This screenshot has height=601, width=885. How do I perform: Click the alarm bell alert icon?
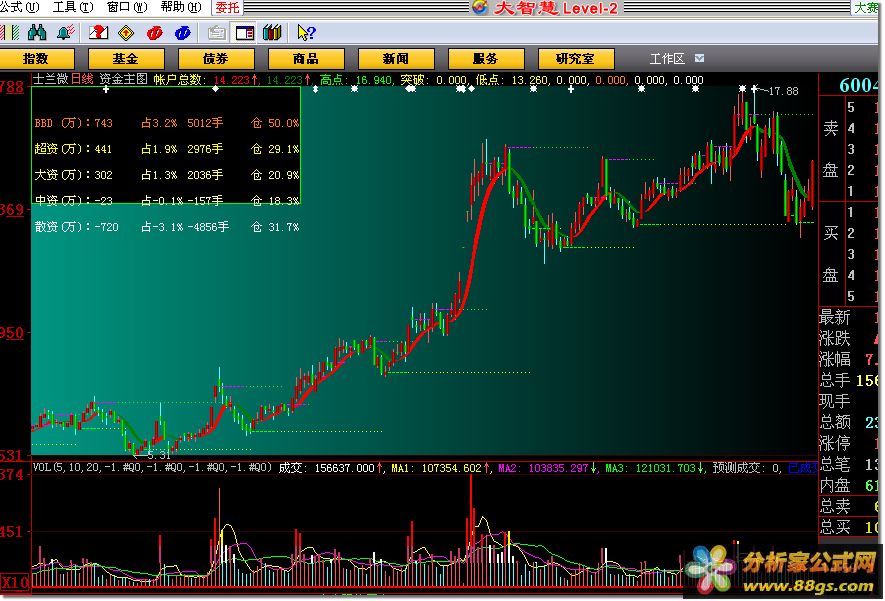(x=64, y=33)
